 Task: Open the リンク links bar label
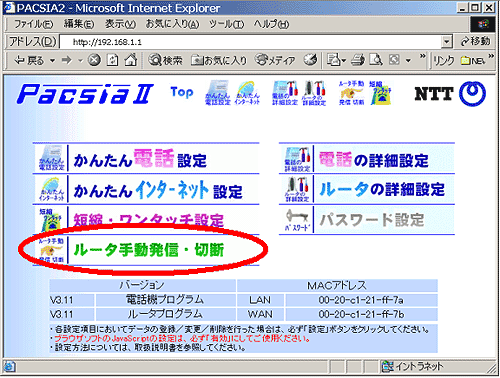tap(443, 61)
